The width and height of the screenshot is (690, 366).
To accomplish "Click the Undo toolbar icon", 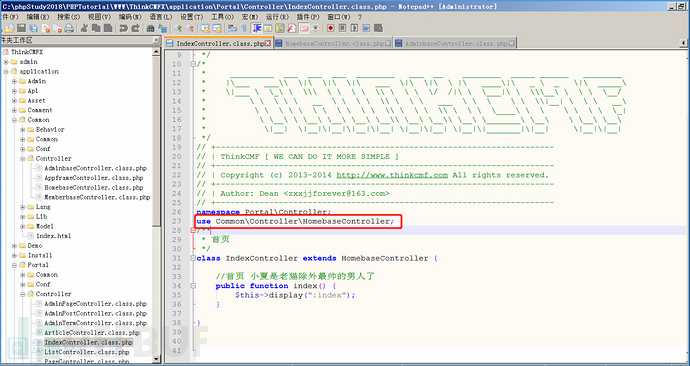I will point(123,28).
